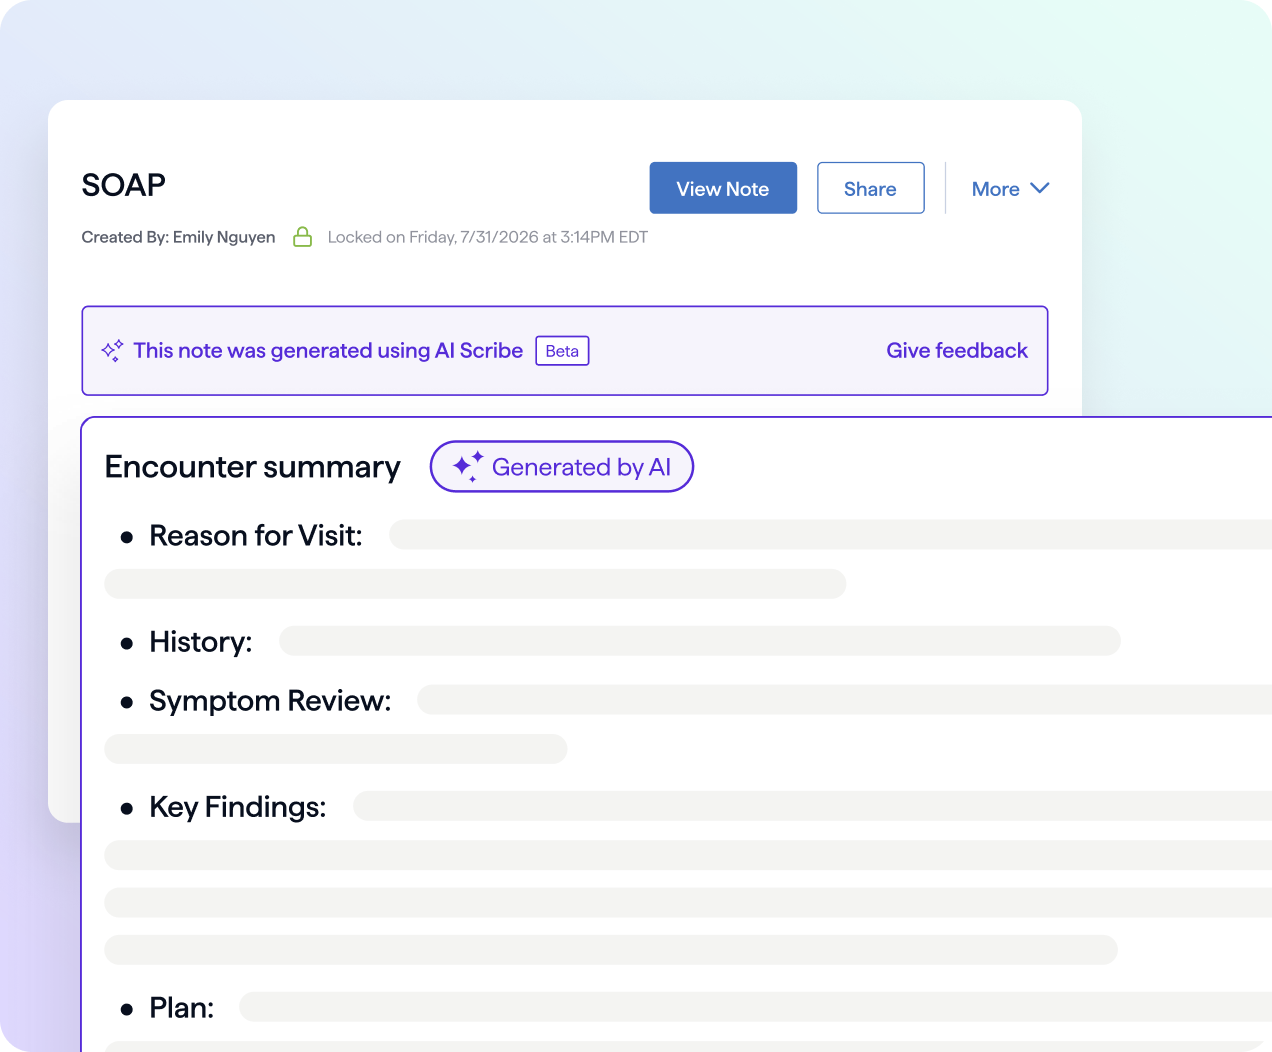This screenshot has height=1052, width=1272.
Task: Click 'Created By: Emily Nguyen' text
Action: [178, 237]
